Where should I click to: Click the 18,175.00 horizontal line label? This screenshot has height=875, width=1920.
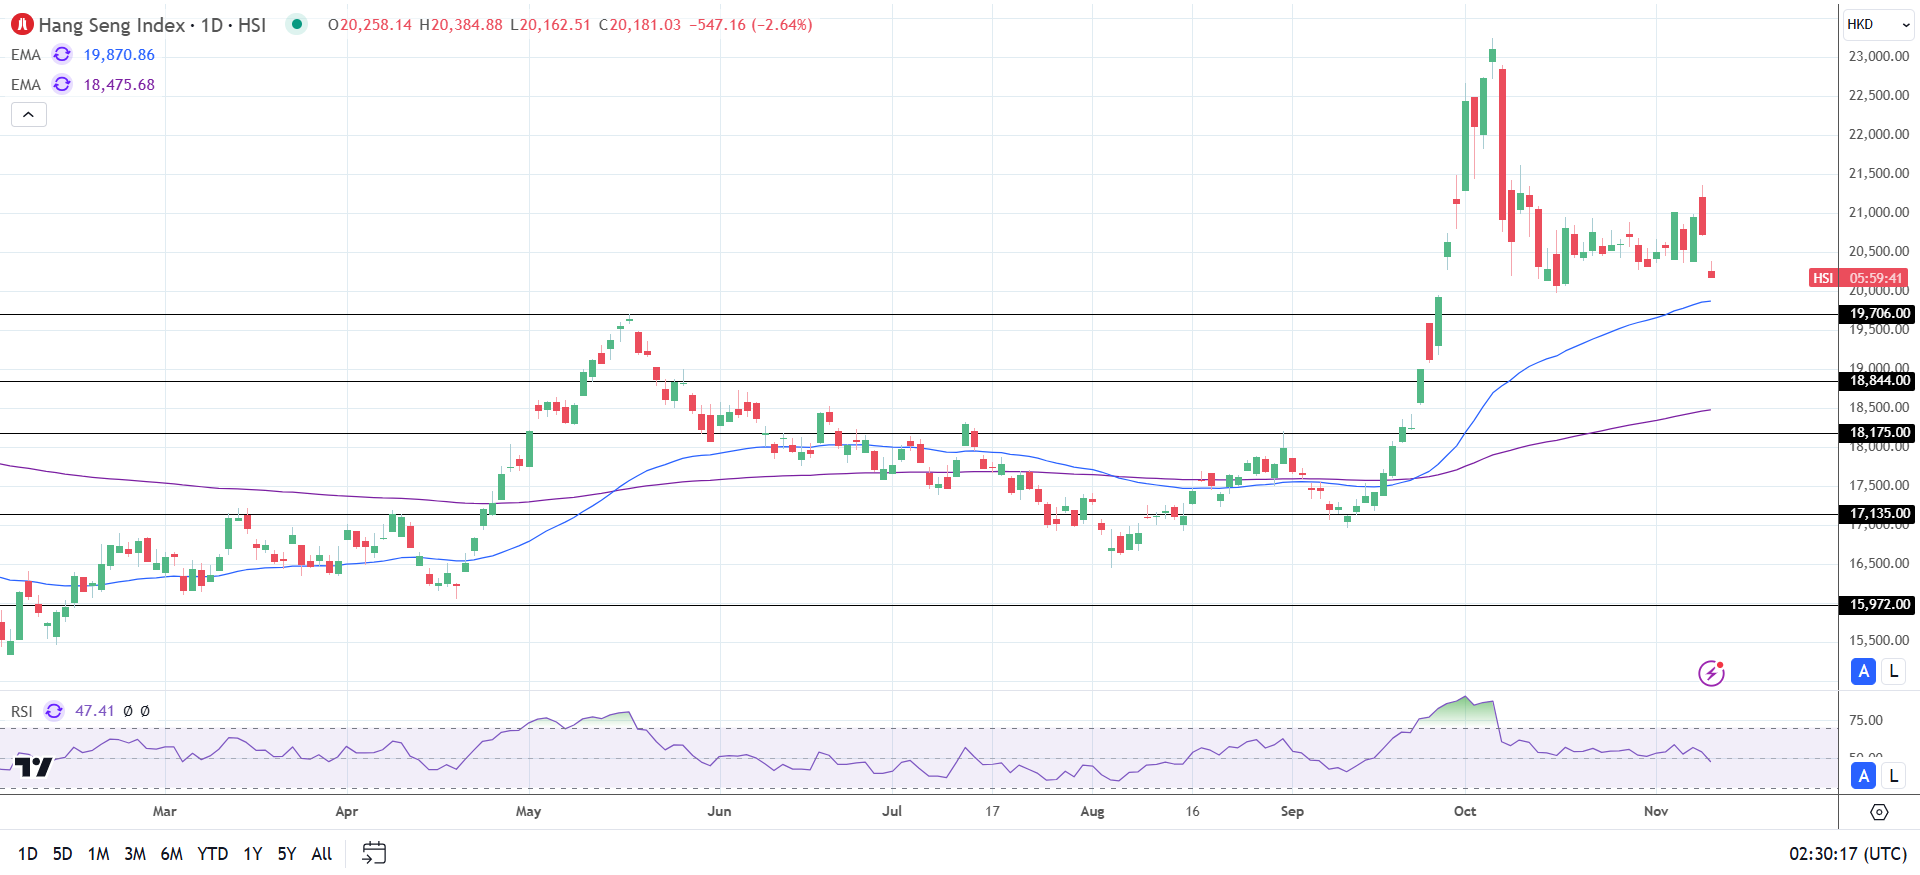pos(1878,433)
